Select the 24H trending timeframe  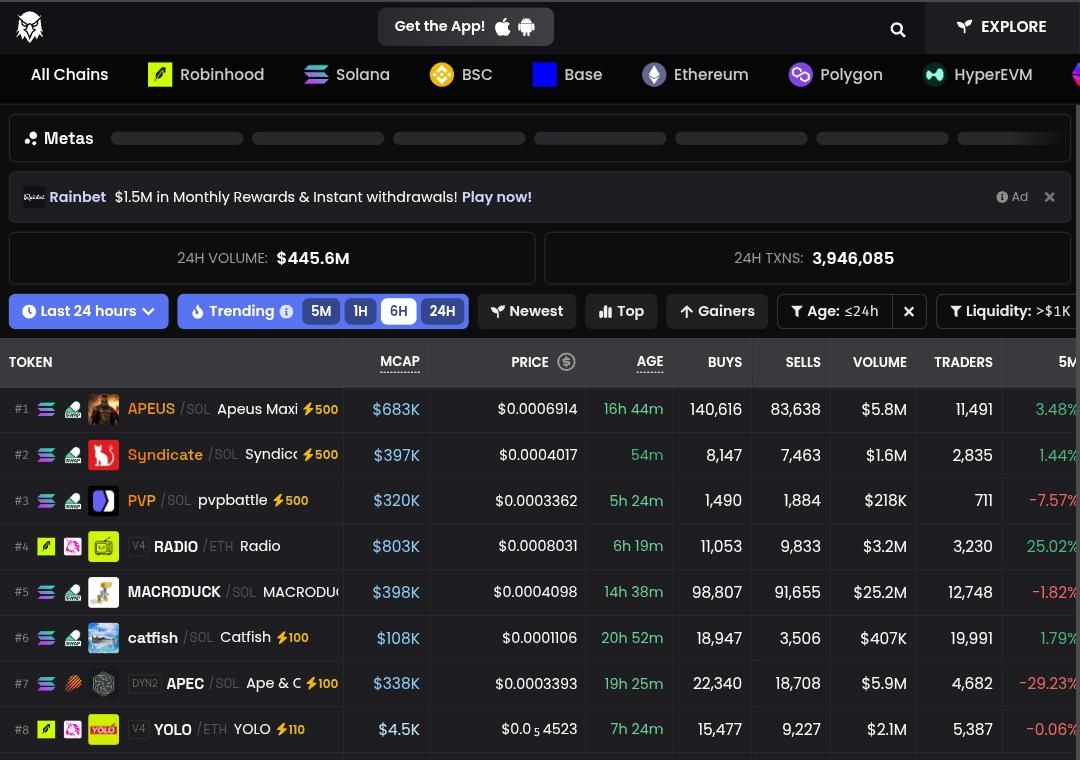(442, 311)
